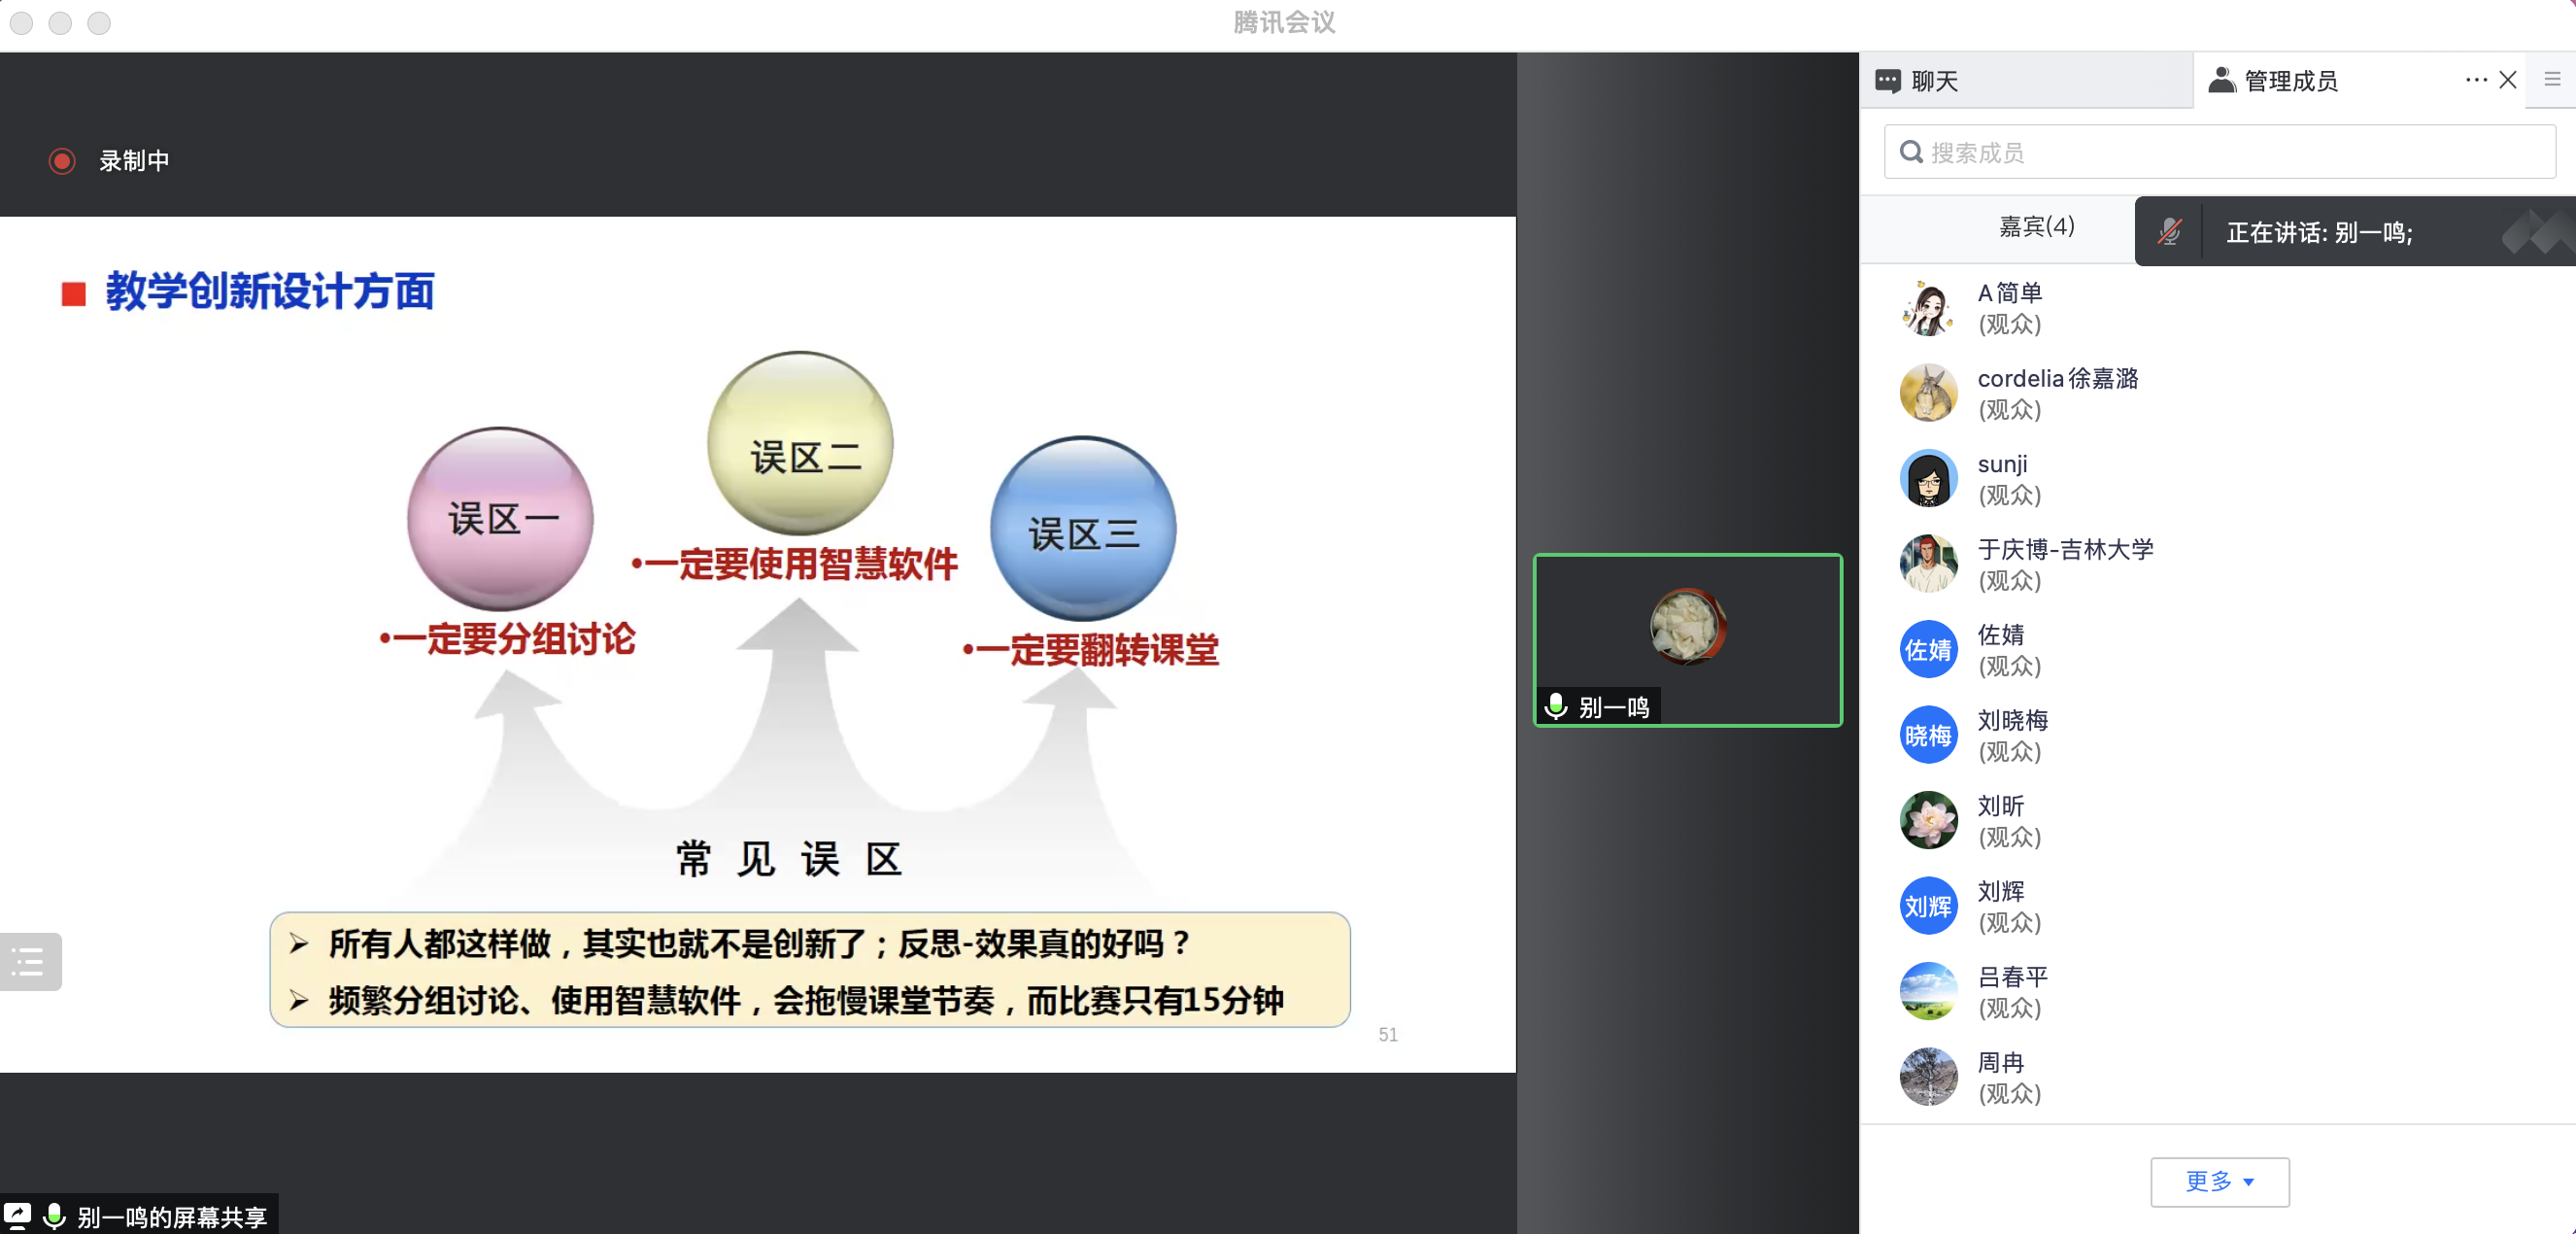The height and width of the screenshot is (1234, 2576).
Task: Click the 别一鸣 video tile
Action: click(x=1687, y=640)
